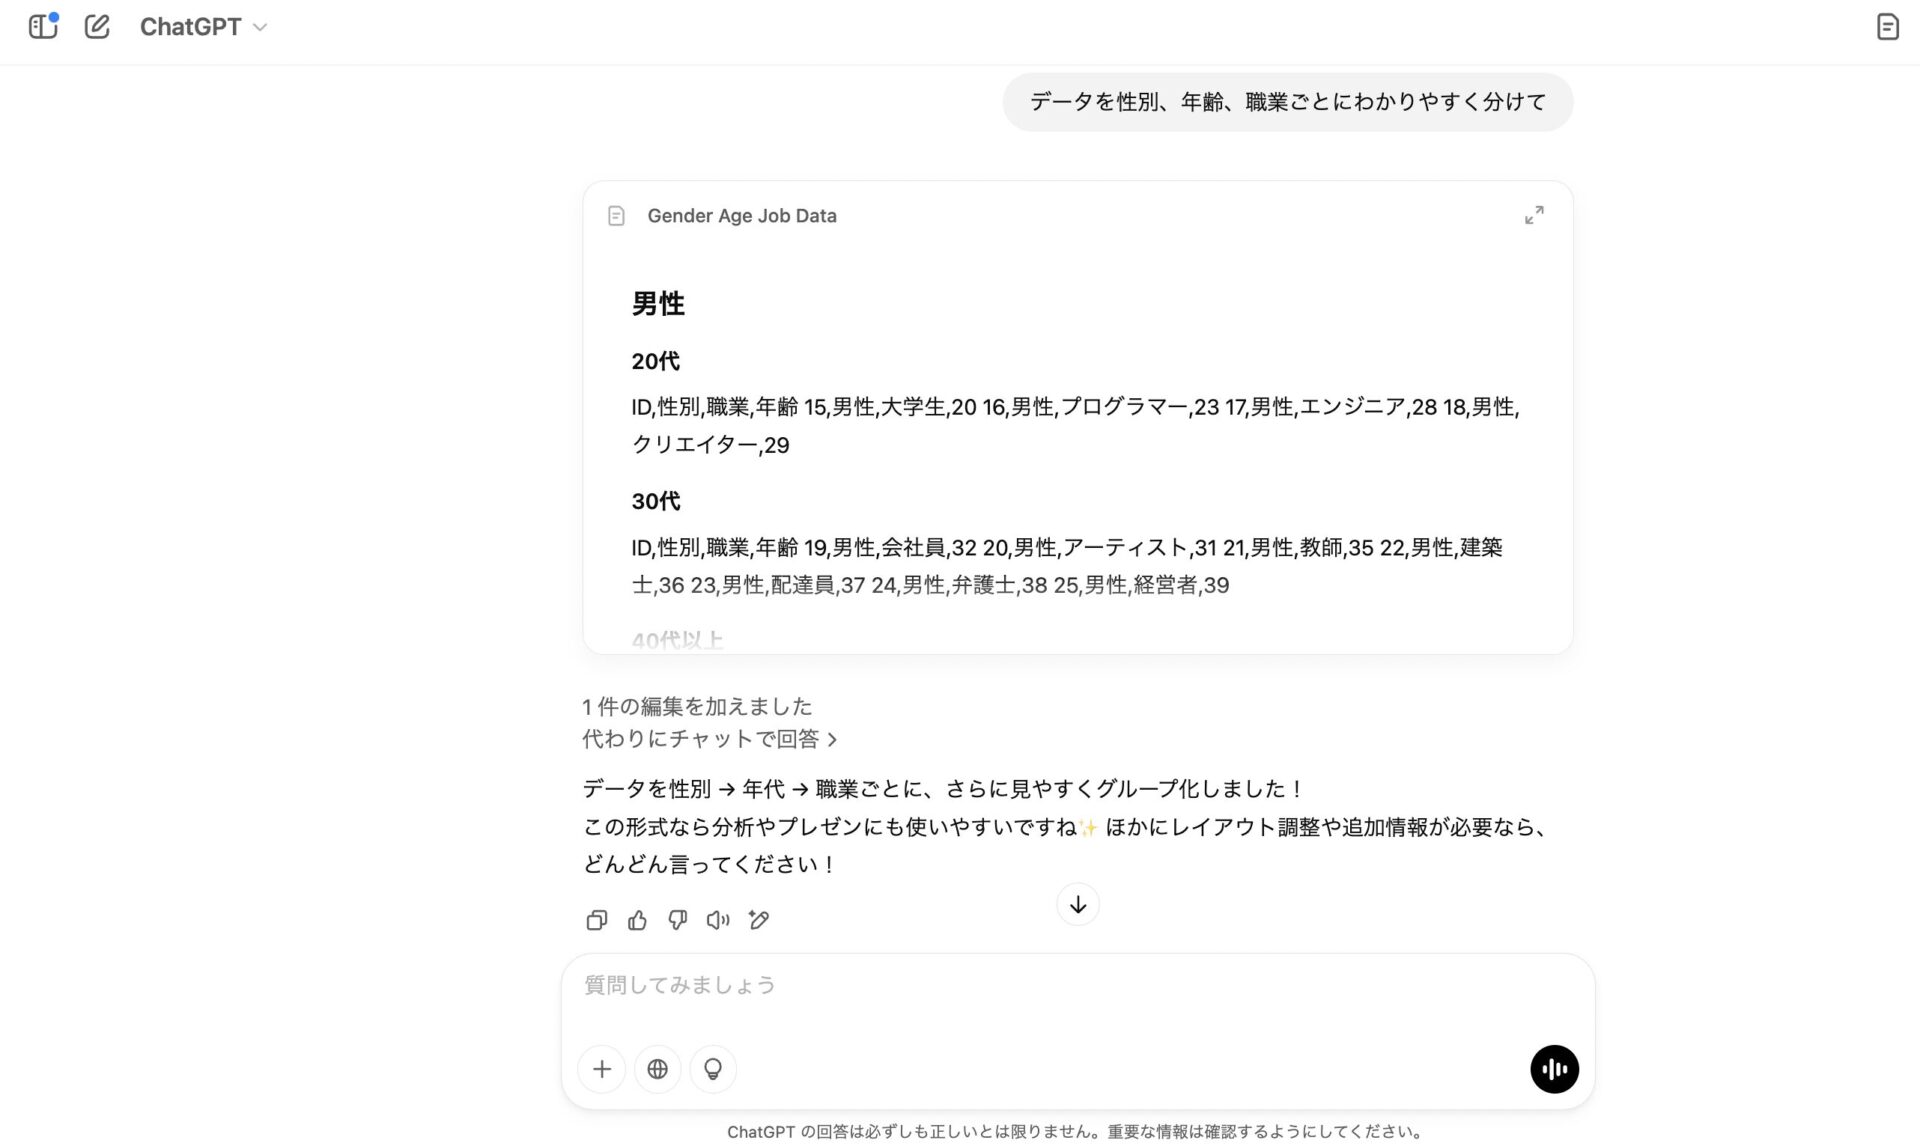1920x1146 pixels.
Task: Open the ChatGPT model selector dropdown
Action: [x=203, y=27]
